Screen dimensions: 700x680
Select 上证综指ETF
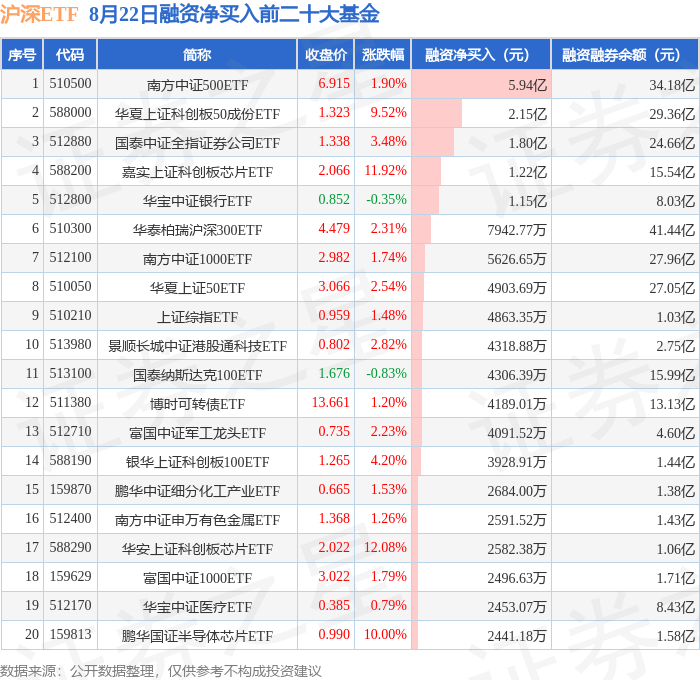(197, 317)
